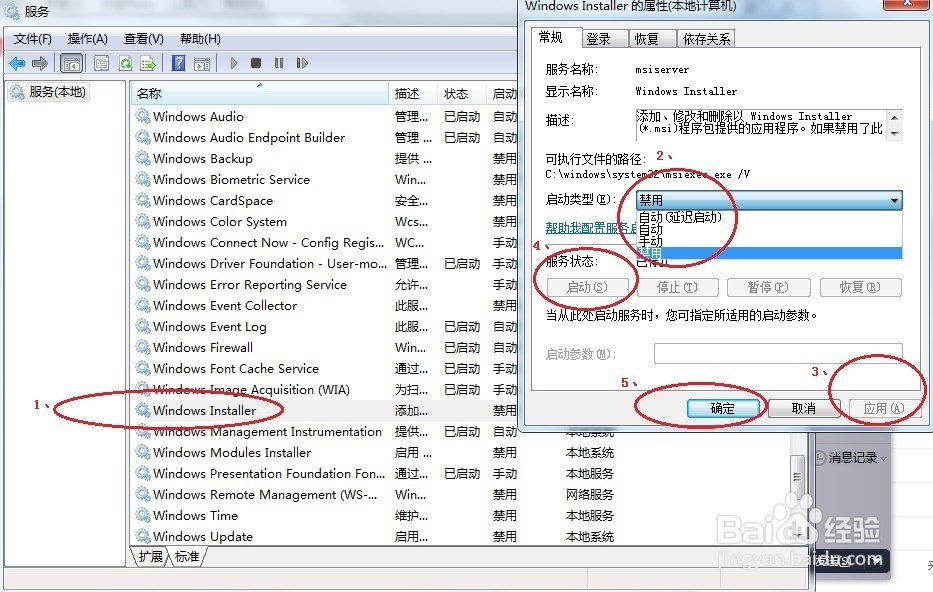933x592 pixels.
Task: Select the Windows Font Cache Service row
Action: tap(326, 368)
